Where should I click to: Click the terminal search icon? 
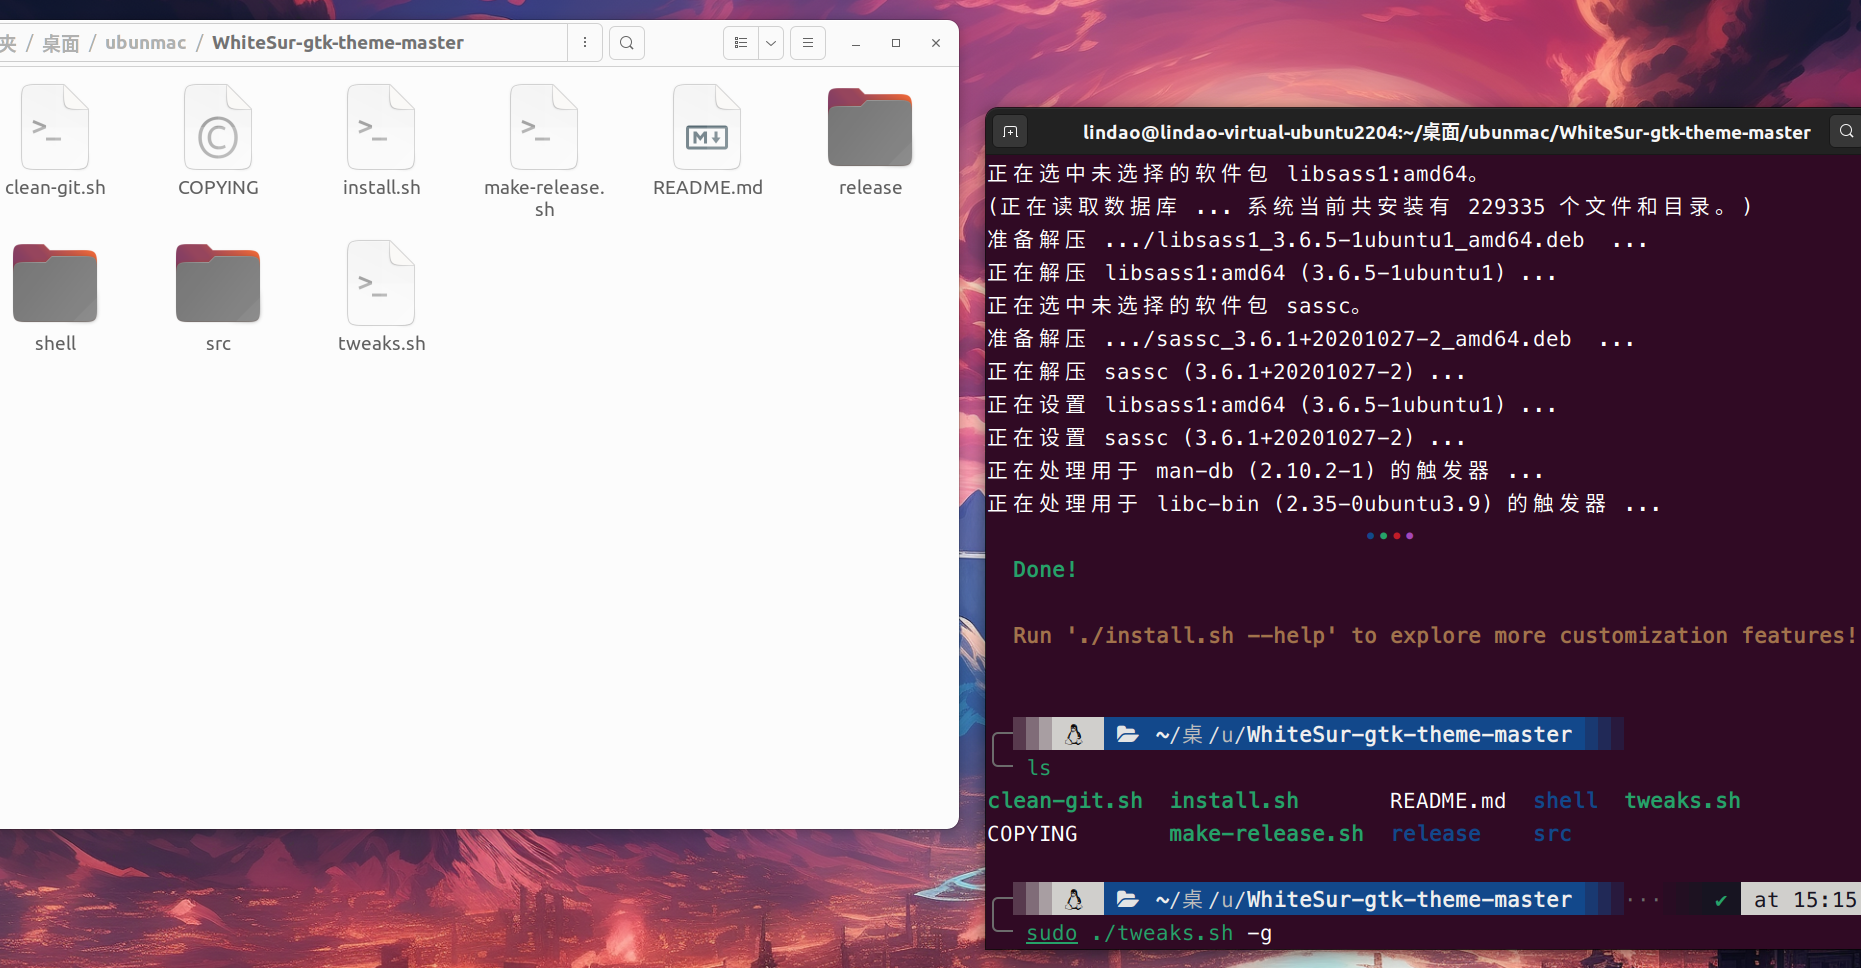[1846, 132]
